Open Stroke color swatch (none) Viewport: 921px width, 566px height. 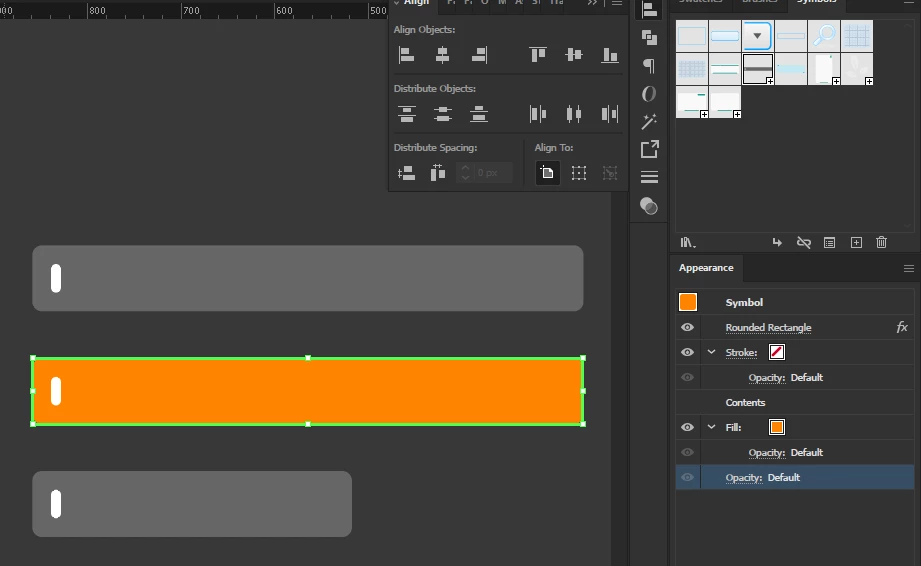coord(777,352)
